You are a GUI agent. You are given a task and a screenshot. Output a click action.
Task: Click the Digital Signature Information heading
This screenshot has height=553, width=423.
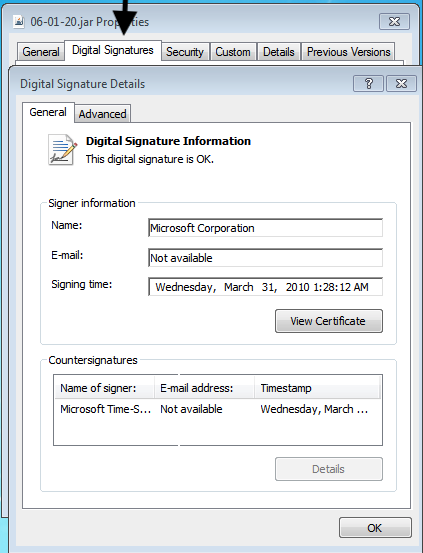(x=168, y=141)
